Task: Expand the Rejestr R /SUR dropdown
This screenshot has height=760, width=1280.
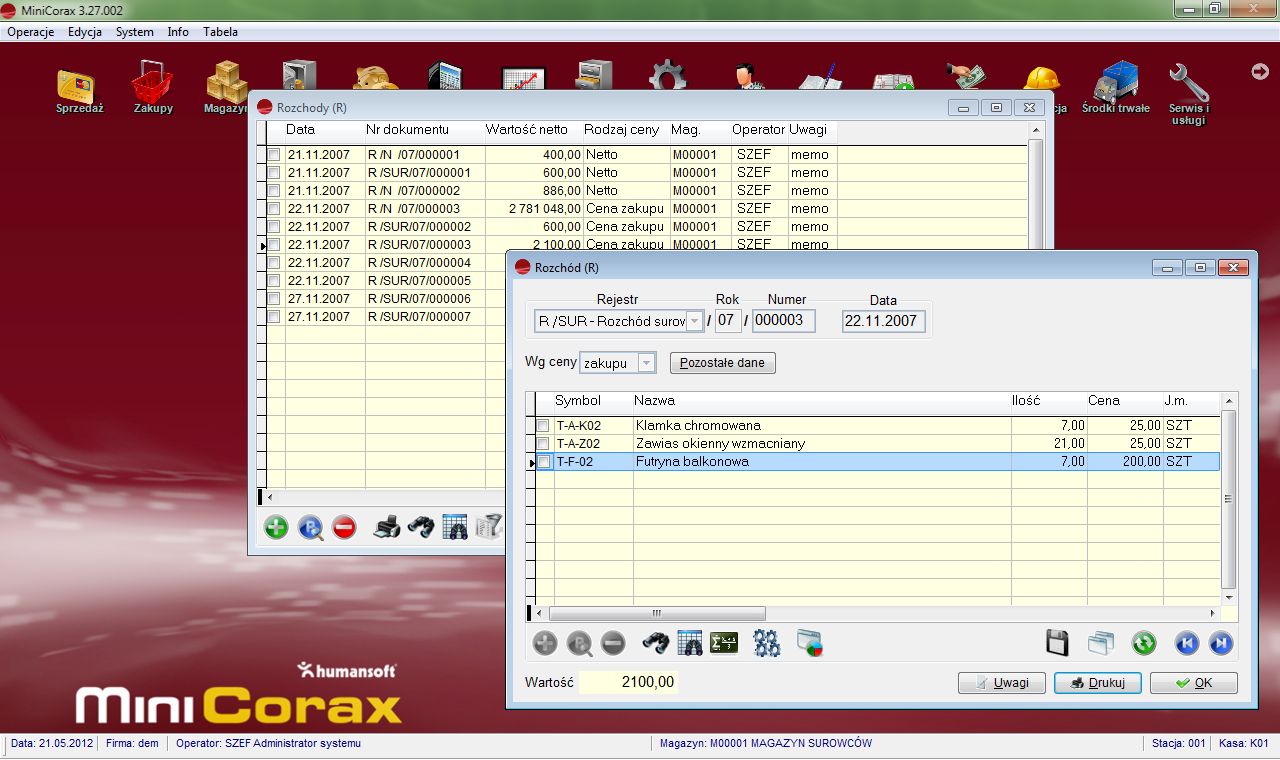Action: (x=694, y=322)
